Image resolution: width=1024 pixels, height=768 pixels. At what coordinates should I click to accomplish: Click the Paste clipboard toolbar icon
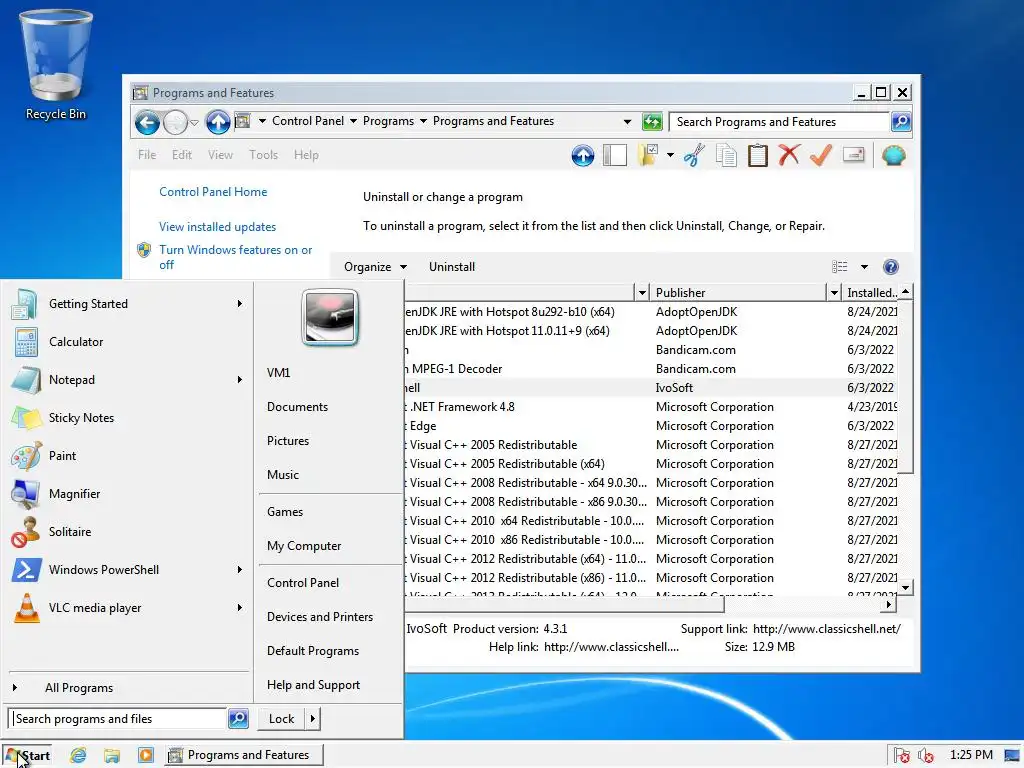pos(758,155)
